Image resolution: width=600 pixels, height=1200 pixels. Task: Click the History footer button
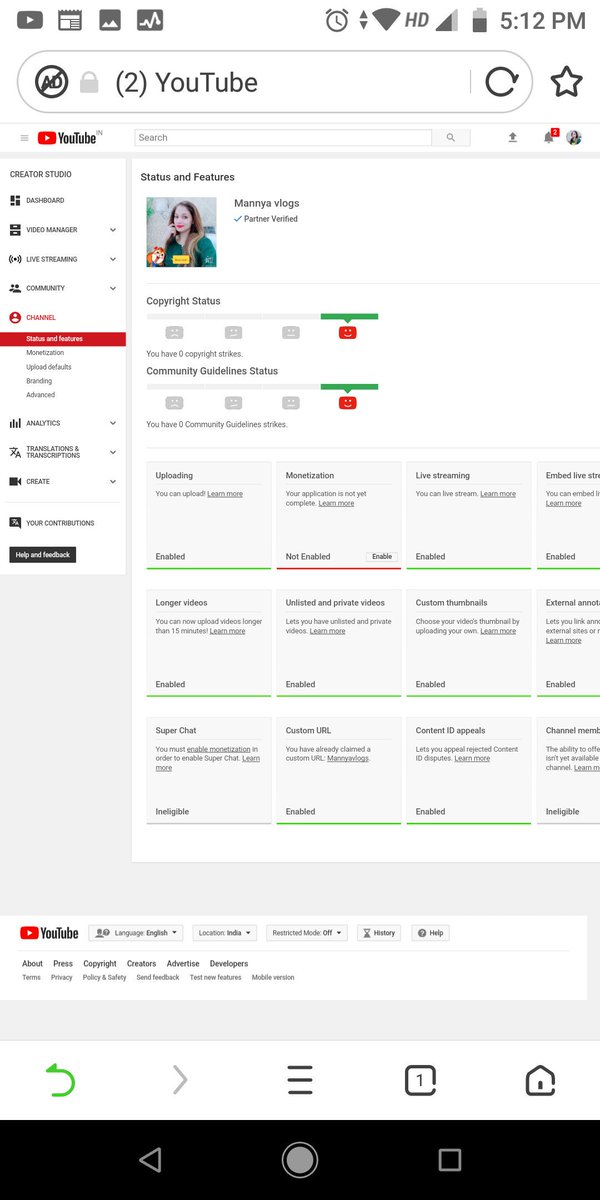coord(380,933)
